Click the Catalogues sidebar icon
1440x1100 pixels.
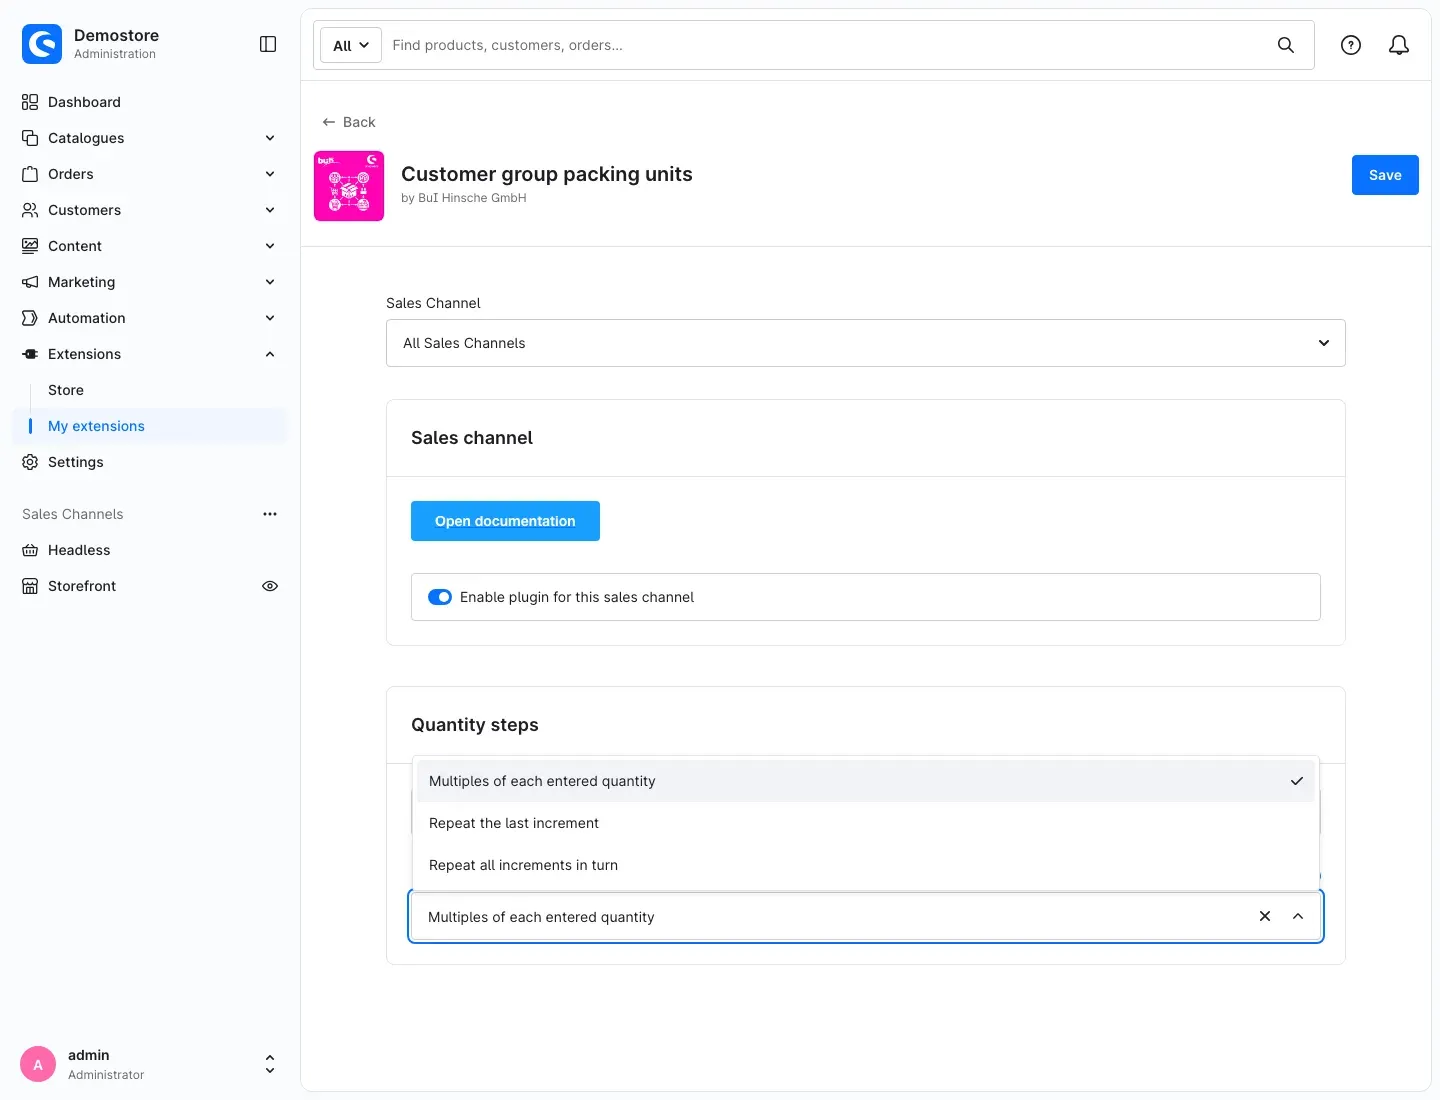tap(30, 138)
